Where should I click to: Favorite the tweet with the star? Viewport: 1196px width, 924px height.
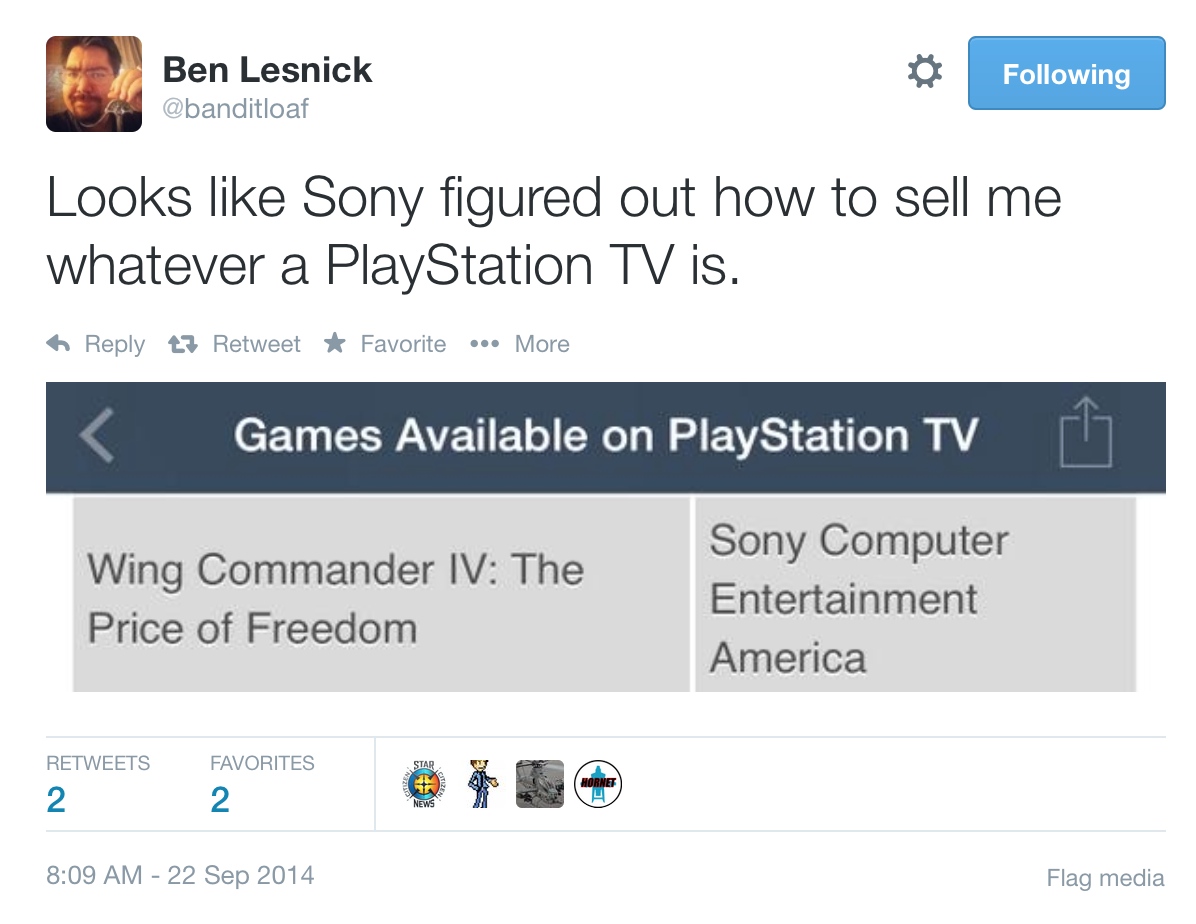[385, 344]
